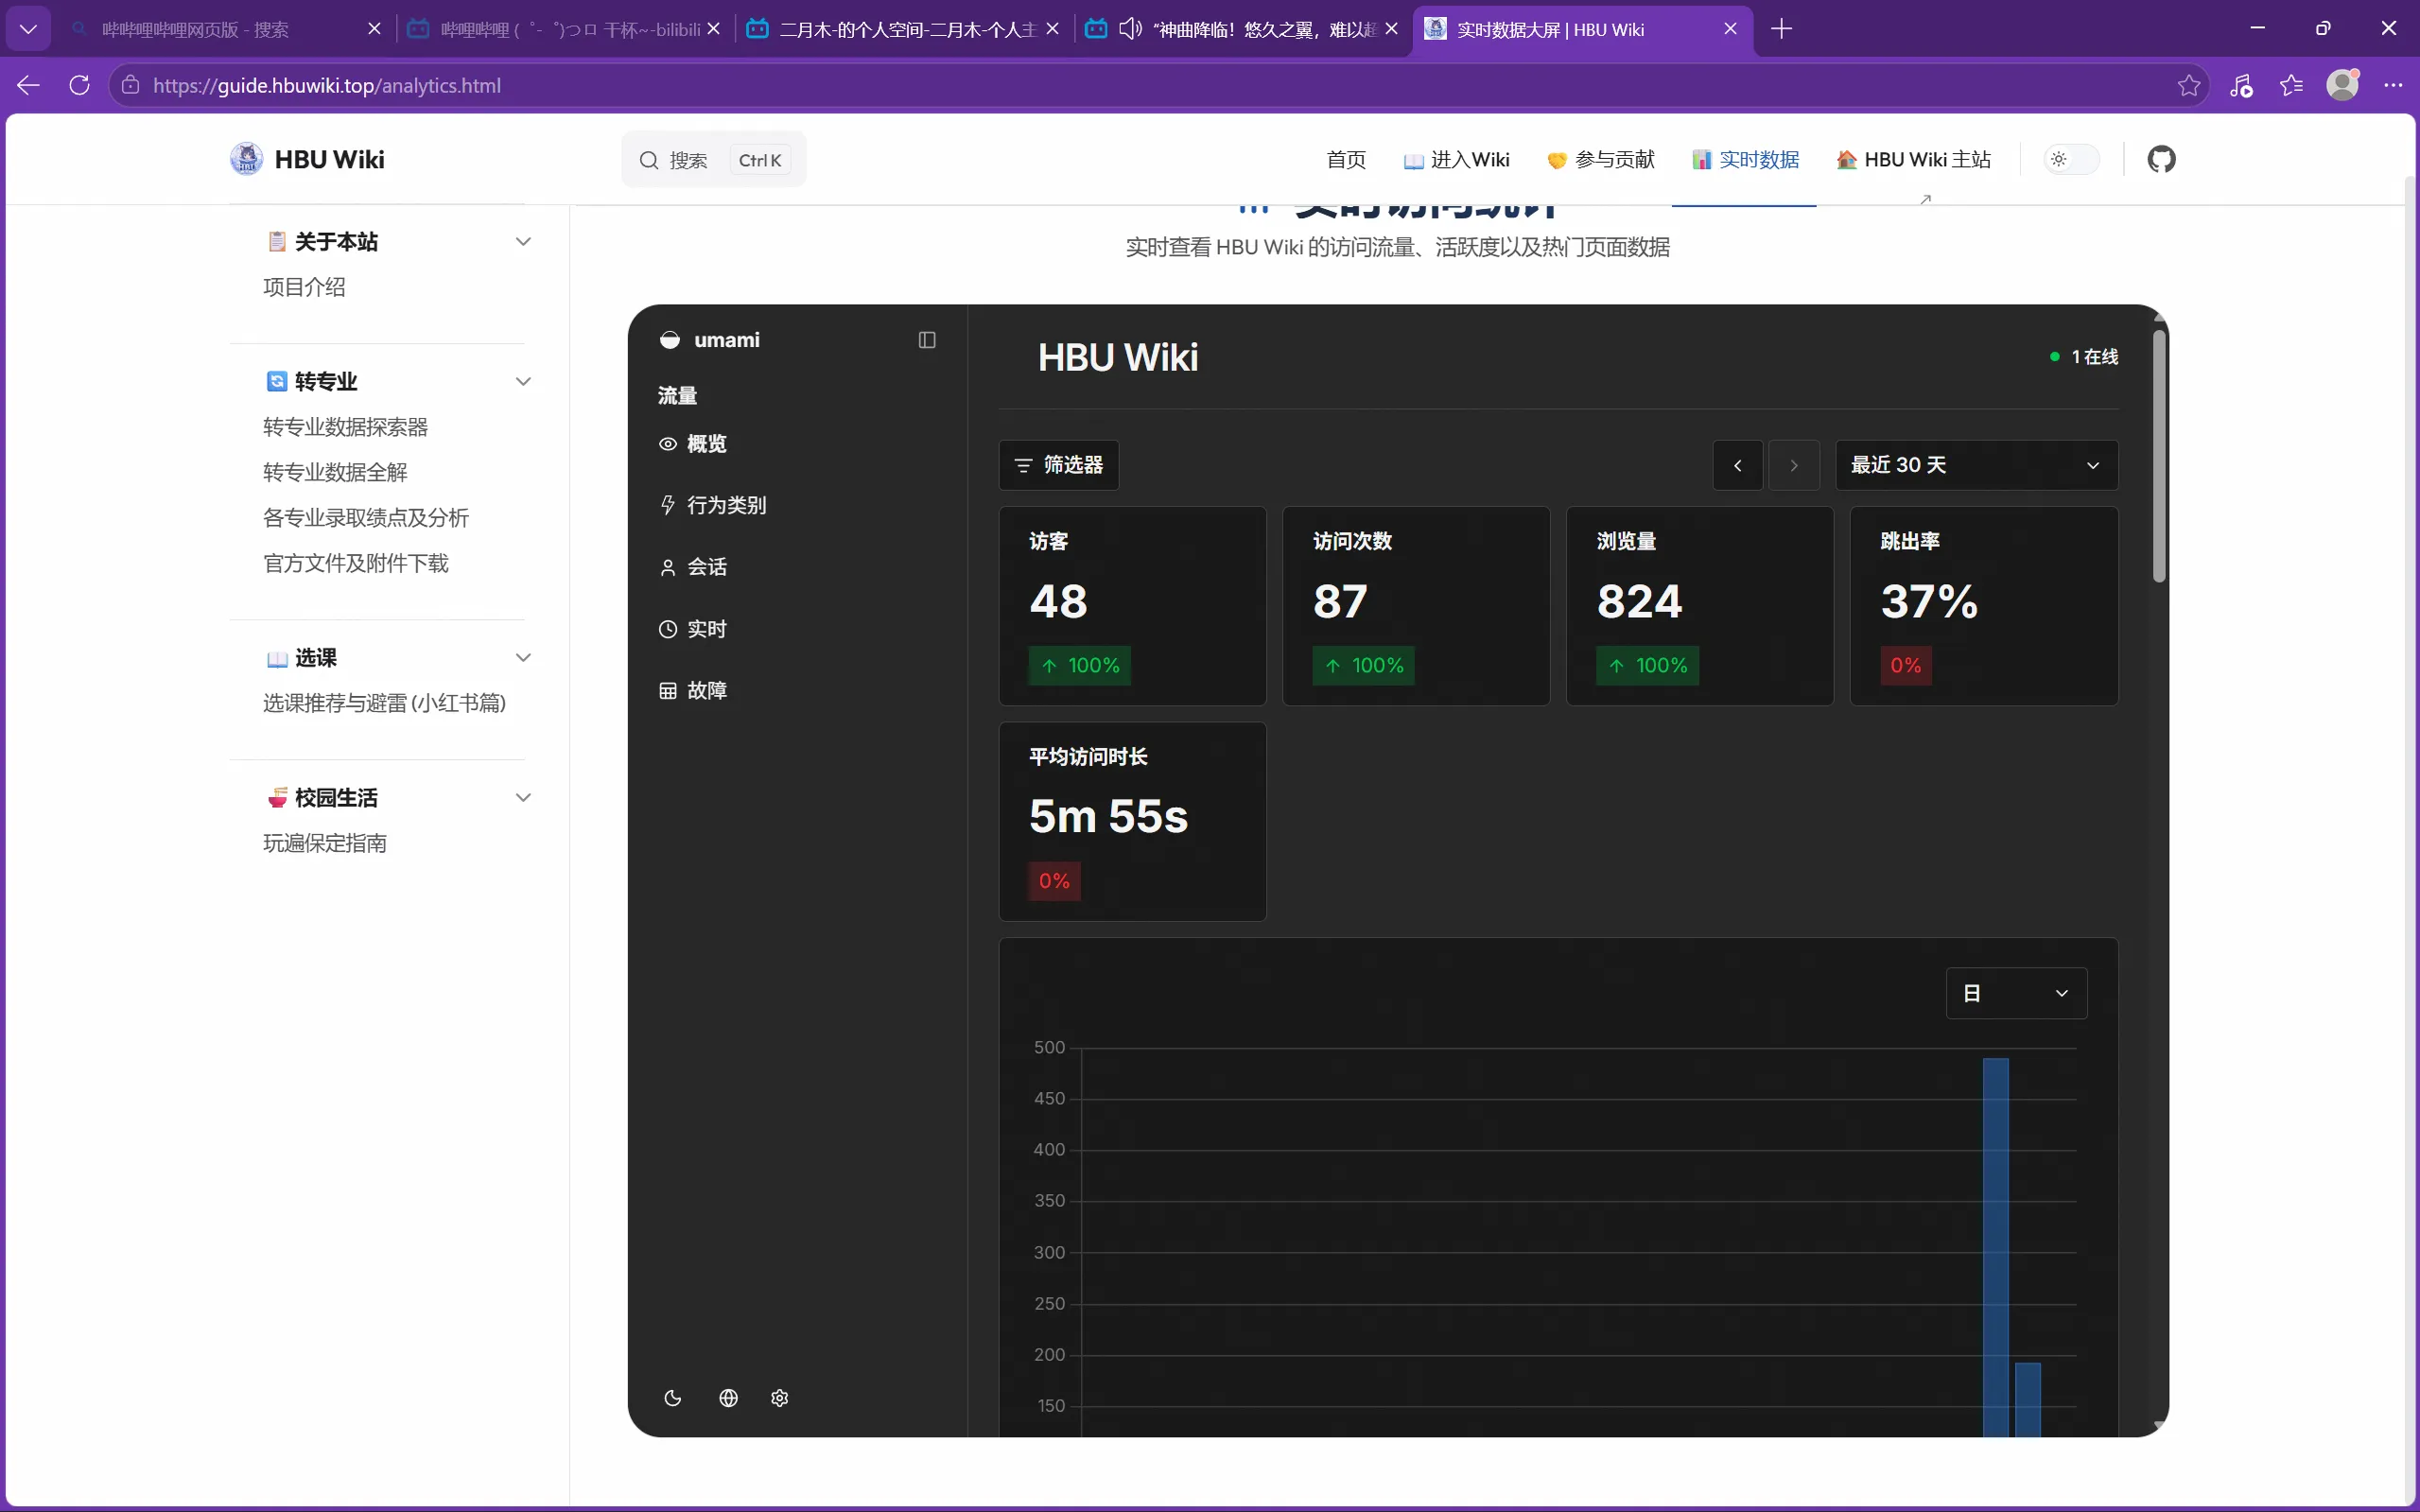
Task: Open the GitHub repository icon
Action: pos(2161,159)
